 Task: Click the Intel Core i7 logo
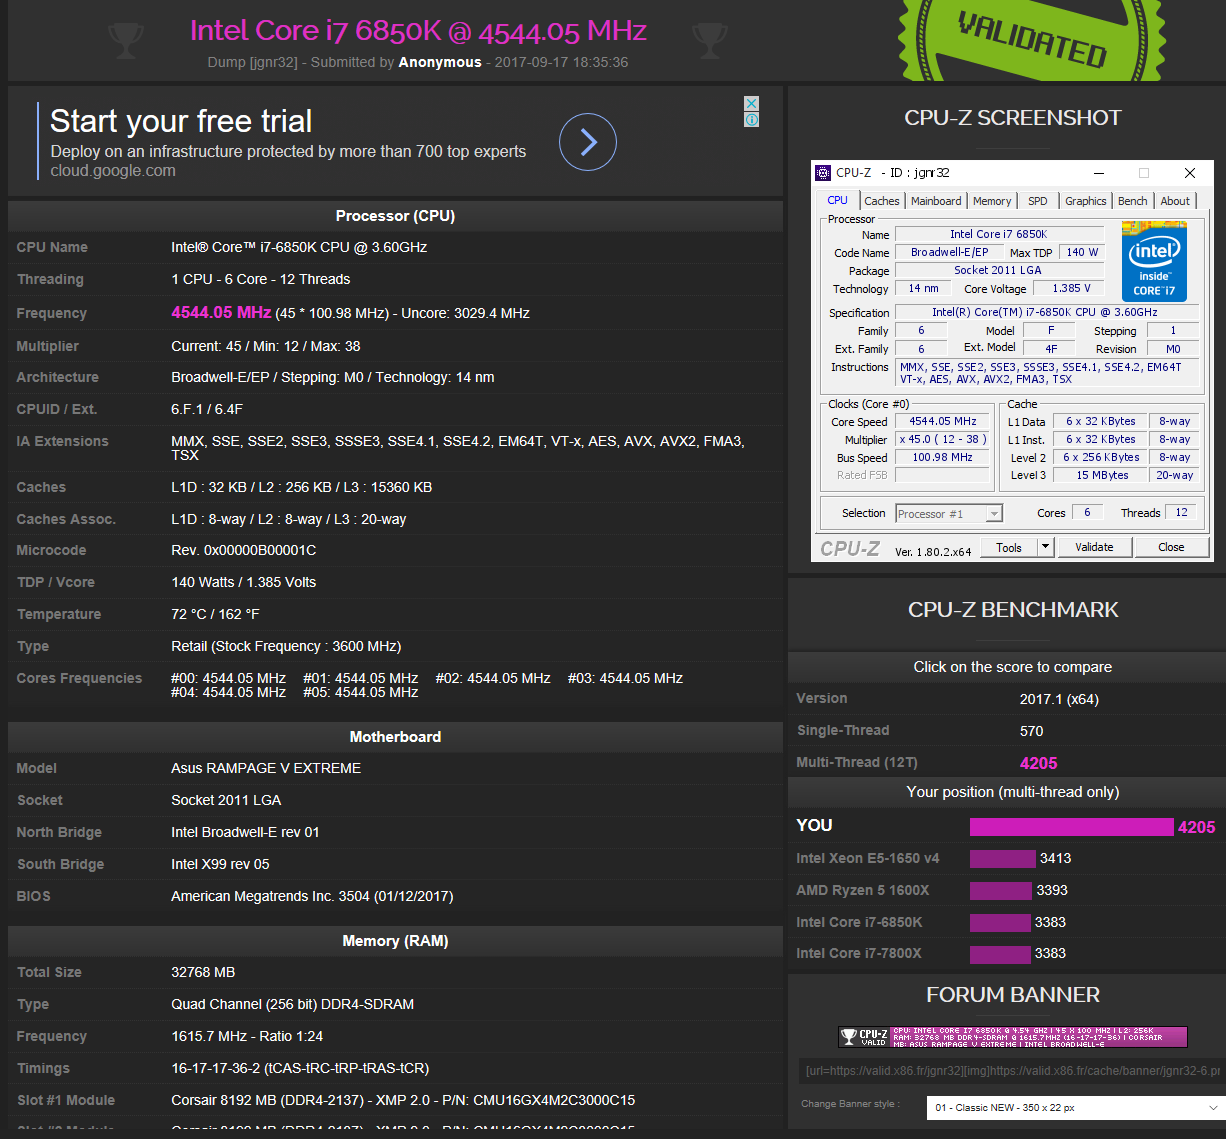(1154, 263)
